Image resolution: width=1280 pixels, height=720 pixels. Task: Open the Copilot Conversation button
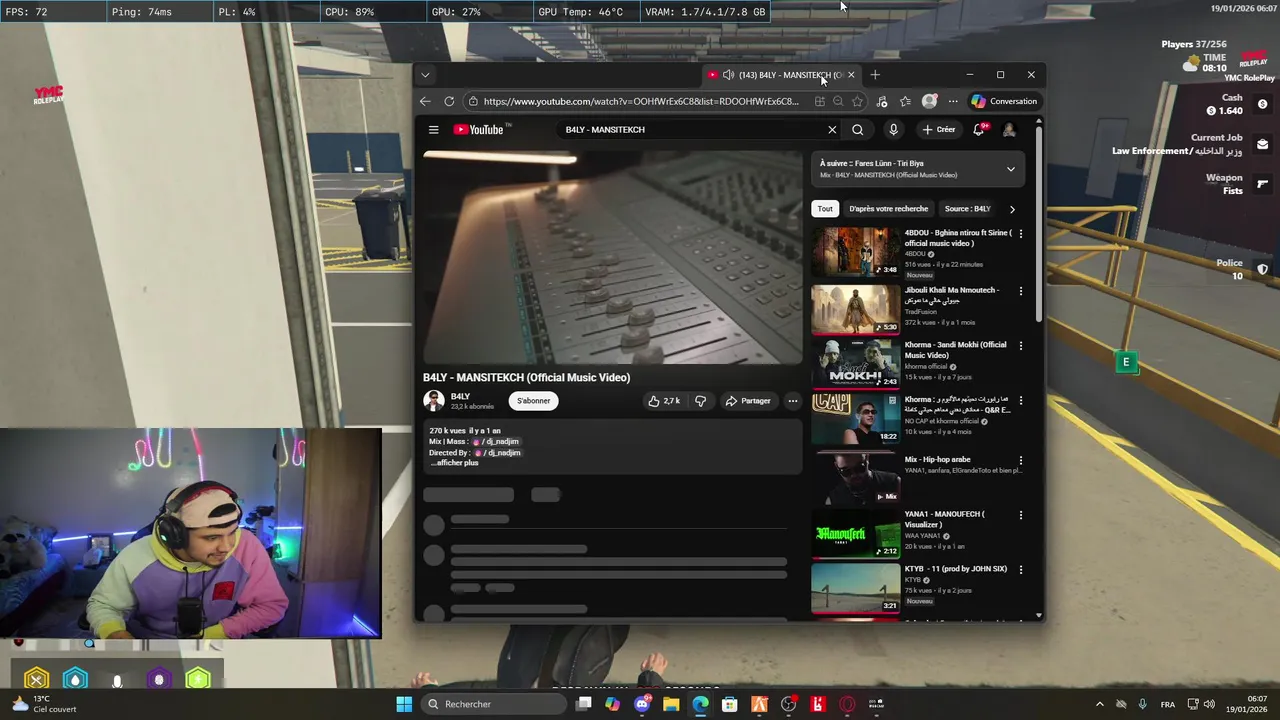[x=1004, y=101]
